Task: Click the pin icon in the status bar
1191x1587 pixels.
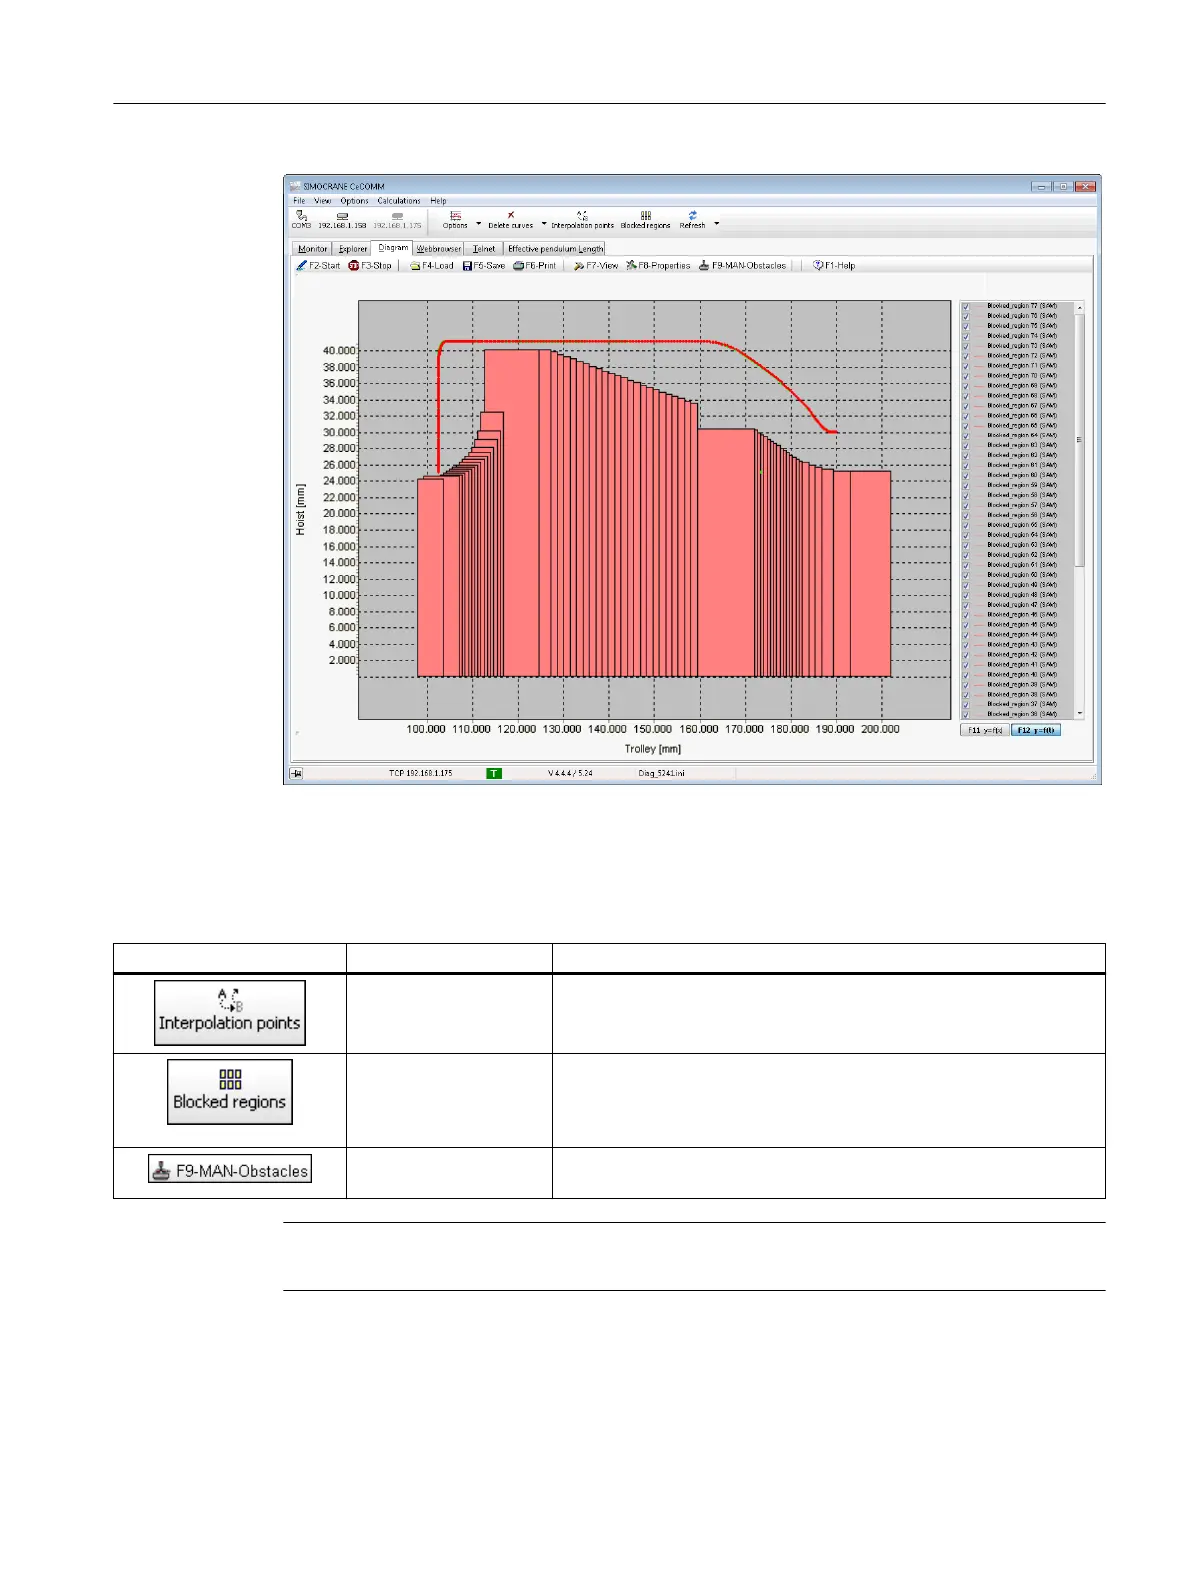Action: tap(297, 773)
